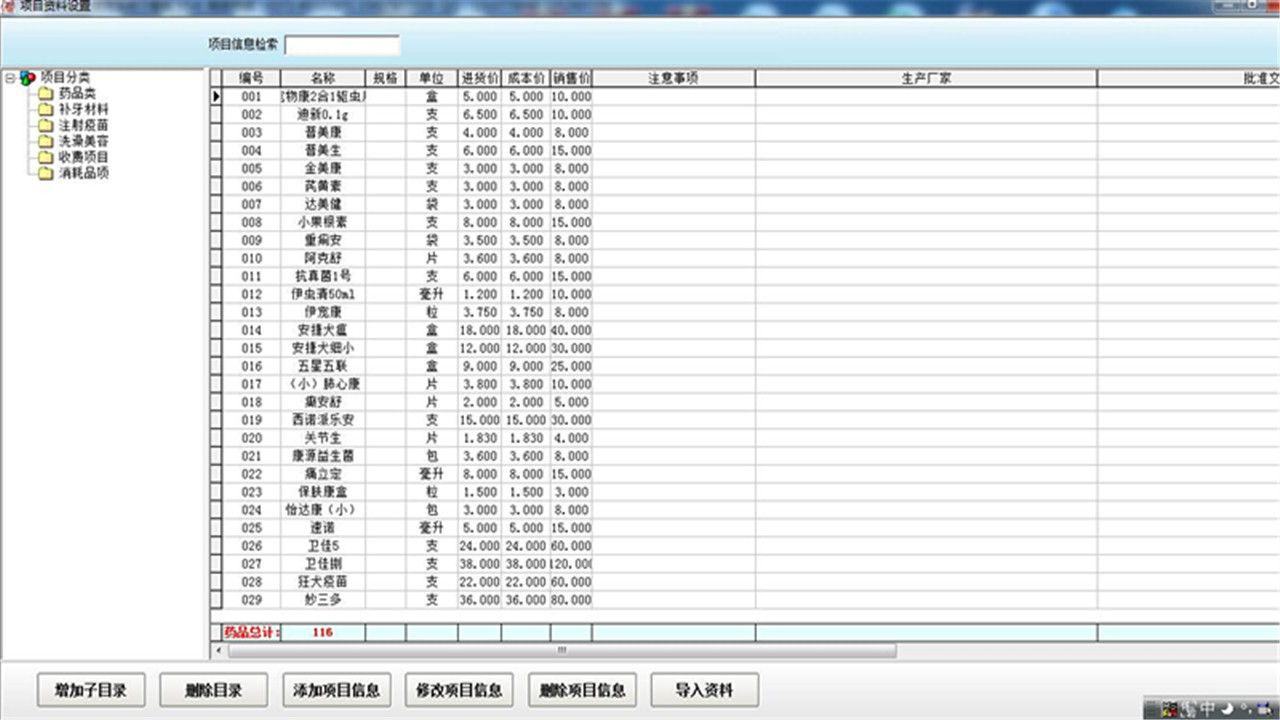Click the 导入资料 button

pos(705,690)
